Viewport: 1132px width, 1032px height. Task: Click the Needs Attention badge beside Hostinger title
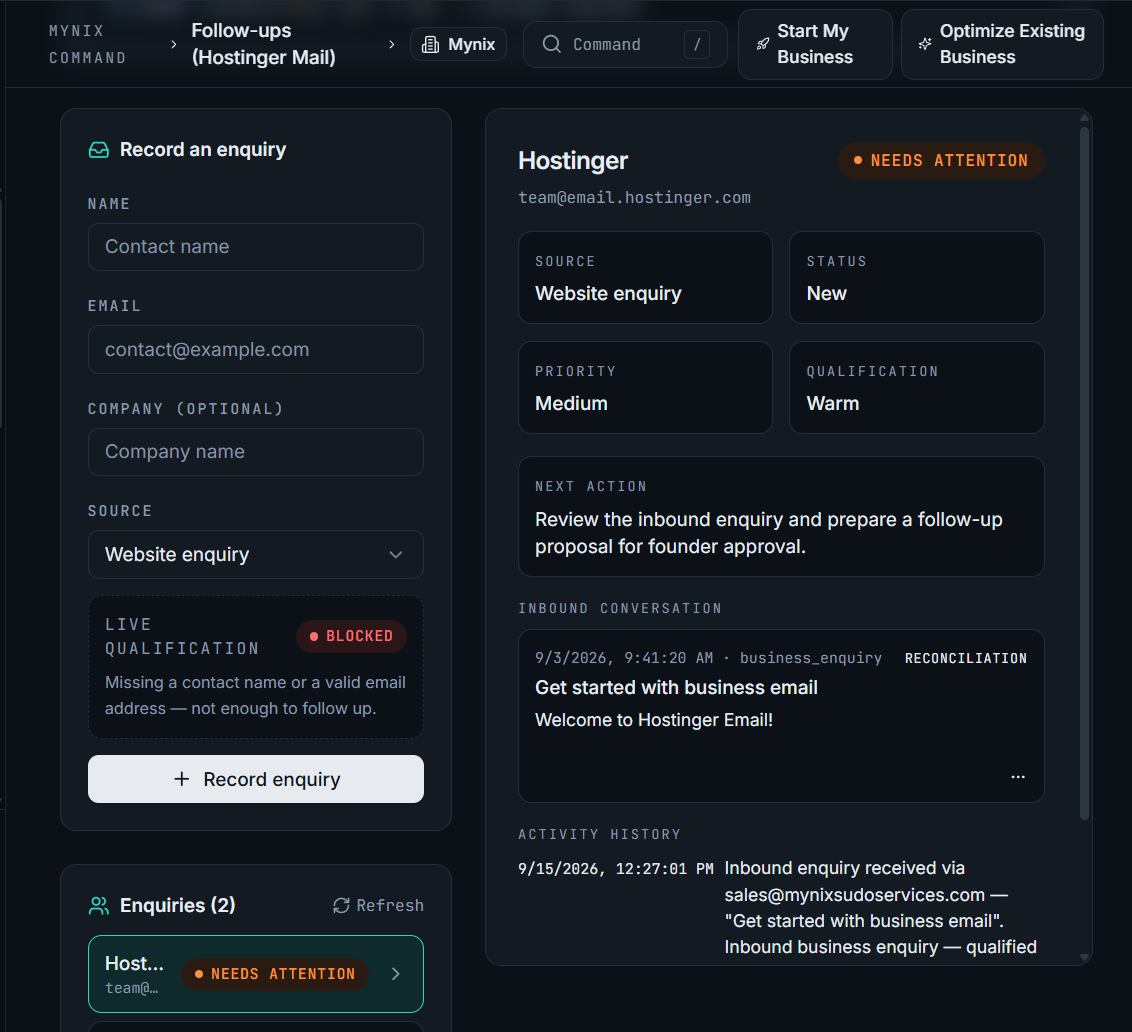click(941, 160)
